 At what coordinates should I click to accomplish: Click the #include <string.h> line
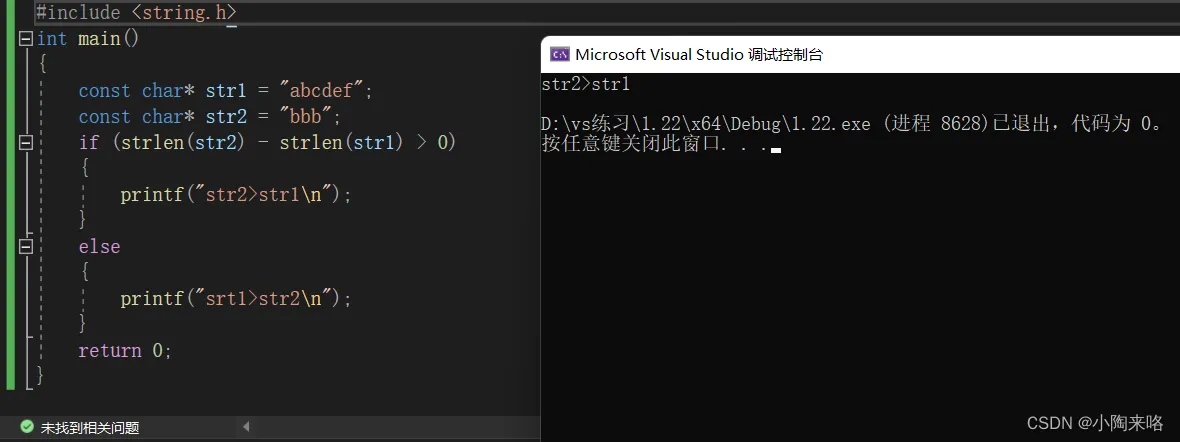136,13
